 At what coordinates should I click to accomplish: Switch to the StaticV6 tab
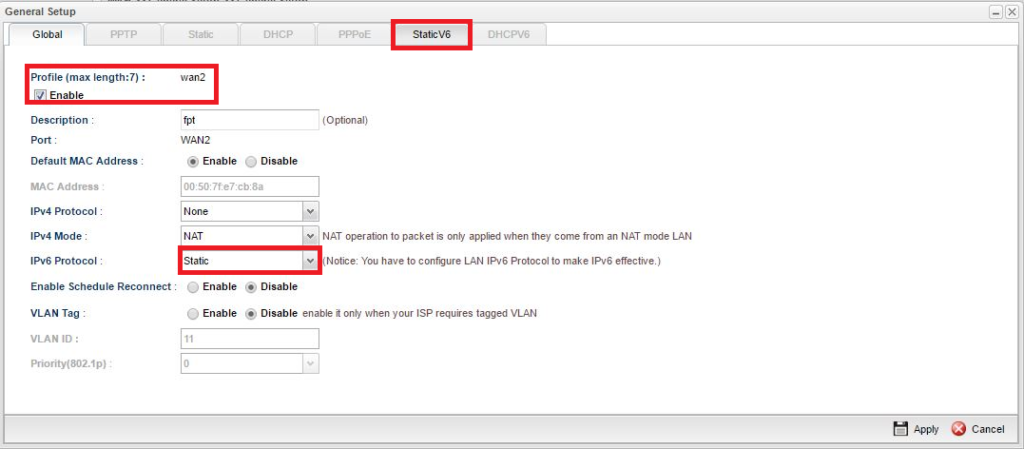click(x=431, y=34)
